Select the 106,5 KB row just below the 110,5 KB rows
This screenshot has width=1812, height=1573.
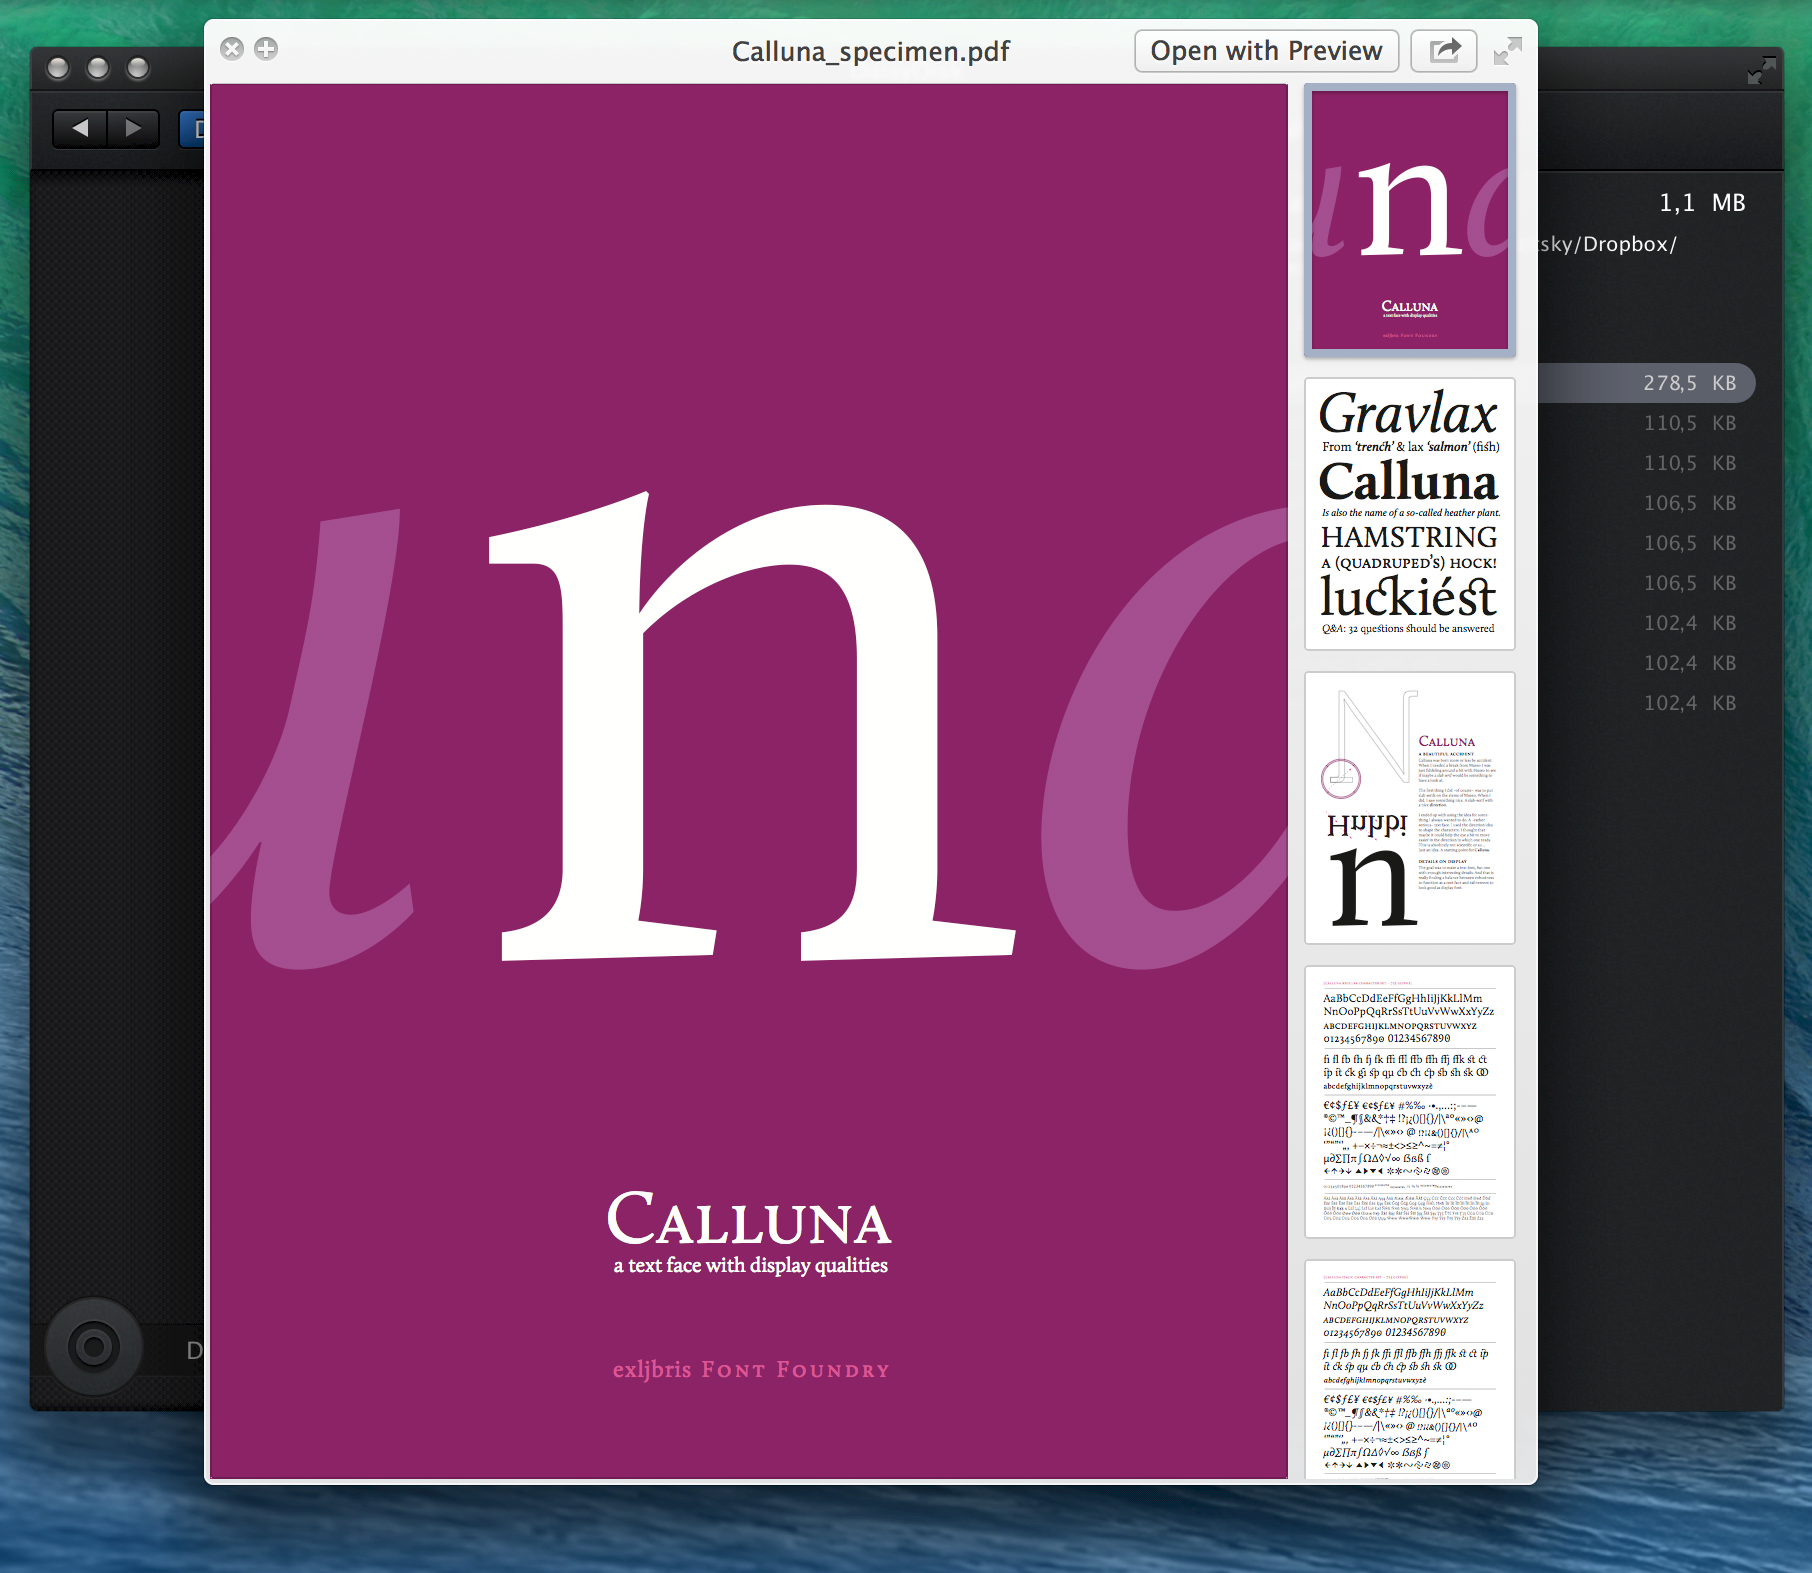pos(1646,503)
